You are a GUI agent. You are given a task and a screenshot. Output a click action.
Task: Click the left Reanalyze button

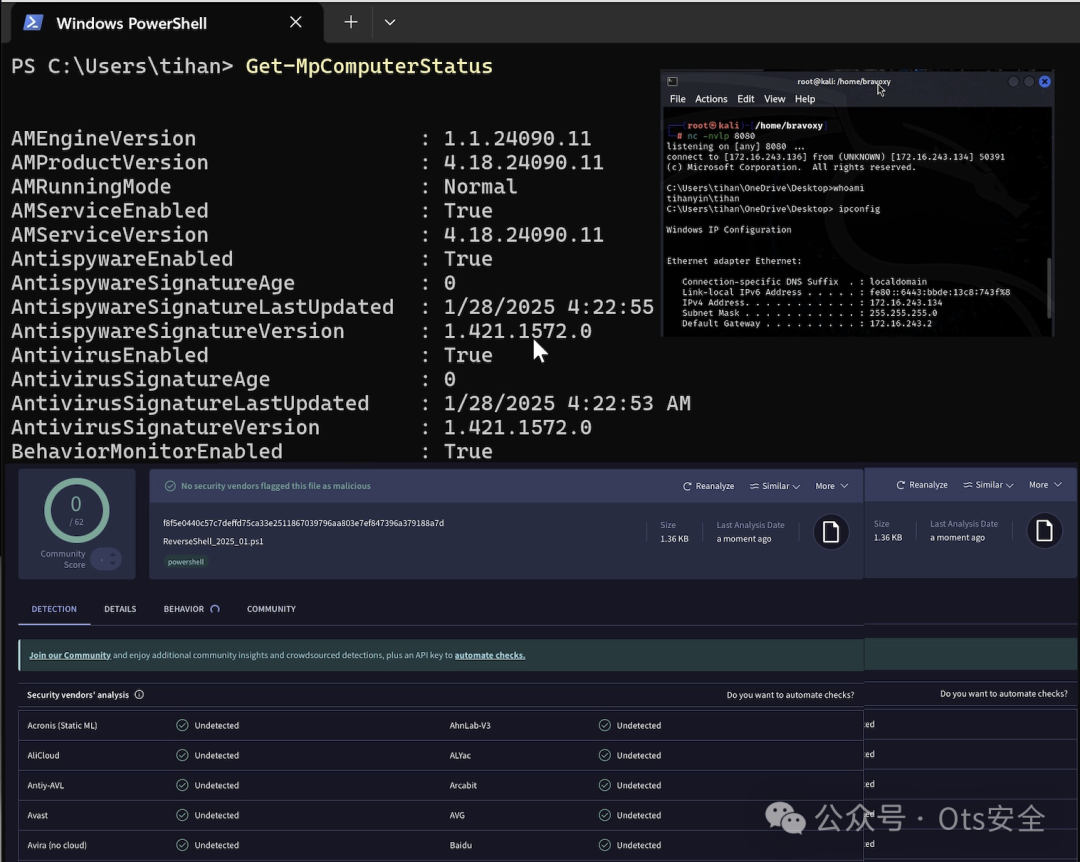tap(708, 486)
